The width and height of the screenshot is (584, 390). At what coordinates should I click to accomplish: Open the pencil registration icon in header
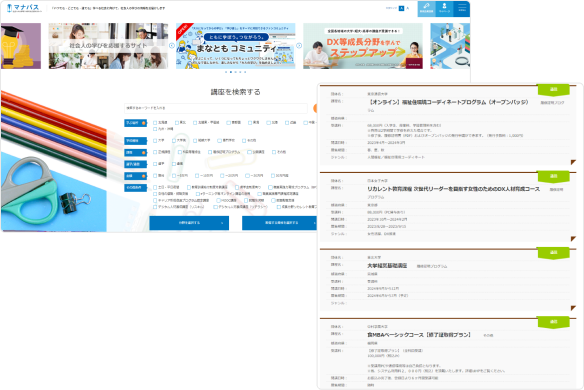tap(426, 8)
